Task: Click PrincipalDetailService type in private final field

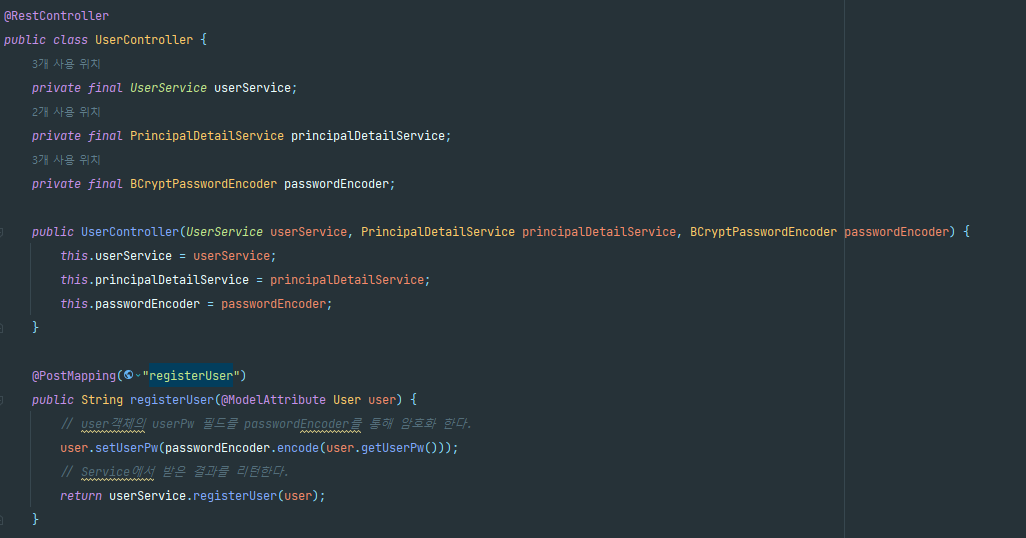Action: point(207,135)
